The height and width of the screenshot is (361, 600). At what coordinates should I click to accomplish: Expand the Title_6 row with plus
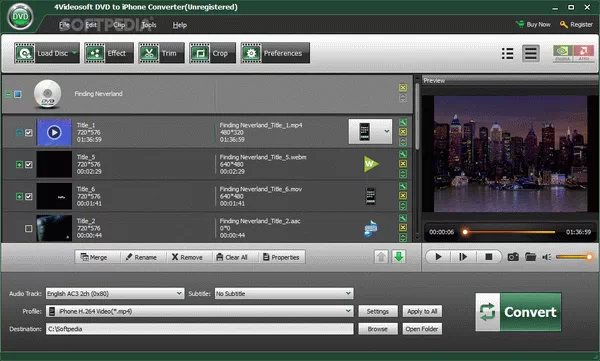pos(19,196)
